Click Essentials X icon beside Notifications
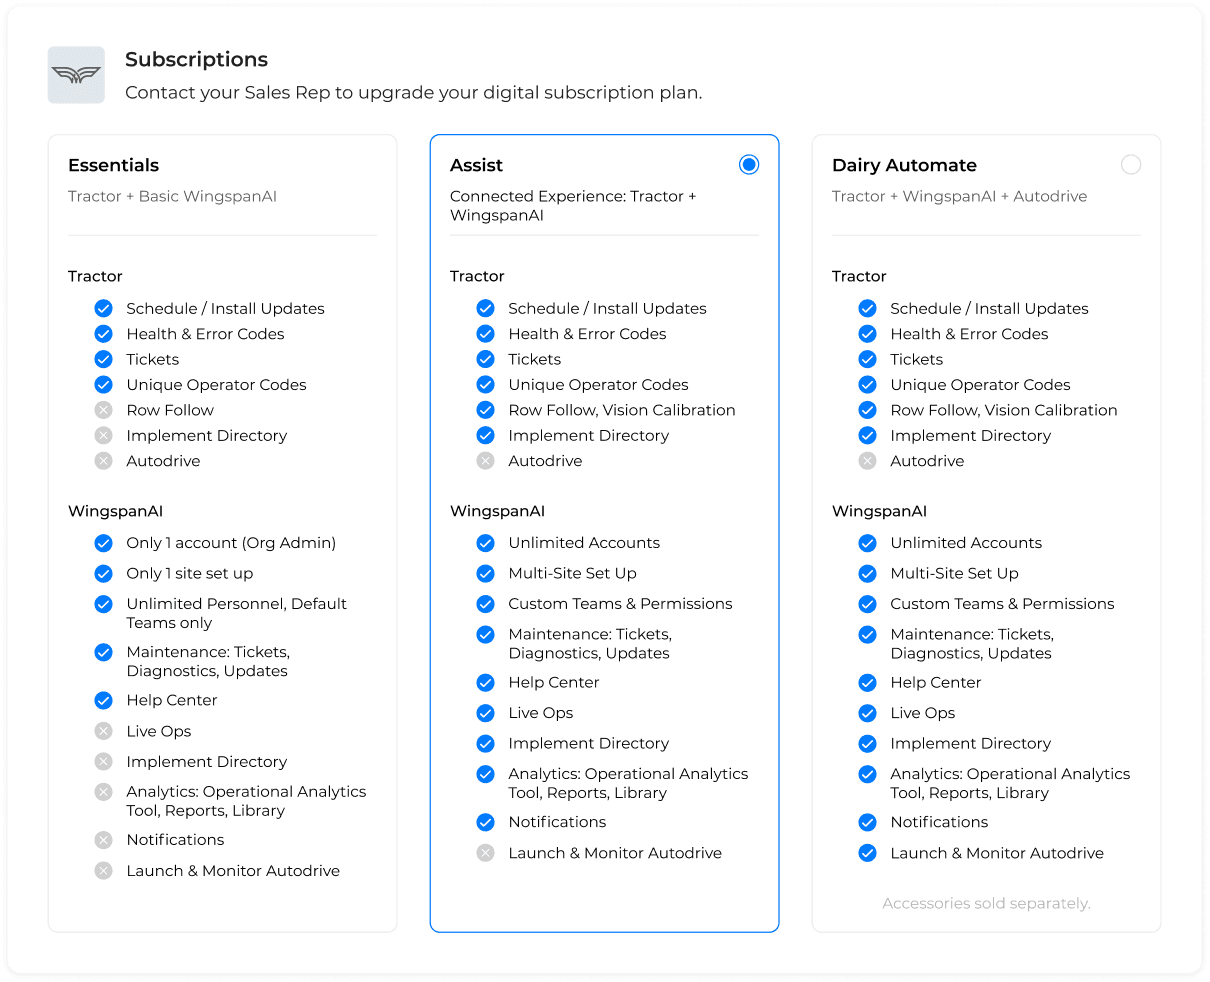This screenshot has height=982, width=1210. click(x=103, y=840)
